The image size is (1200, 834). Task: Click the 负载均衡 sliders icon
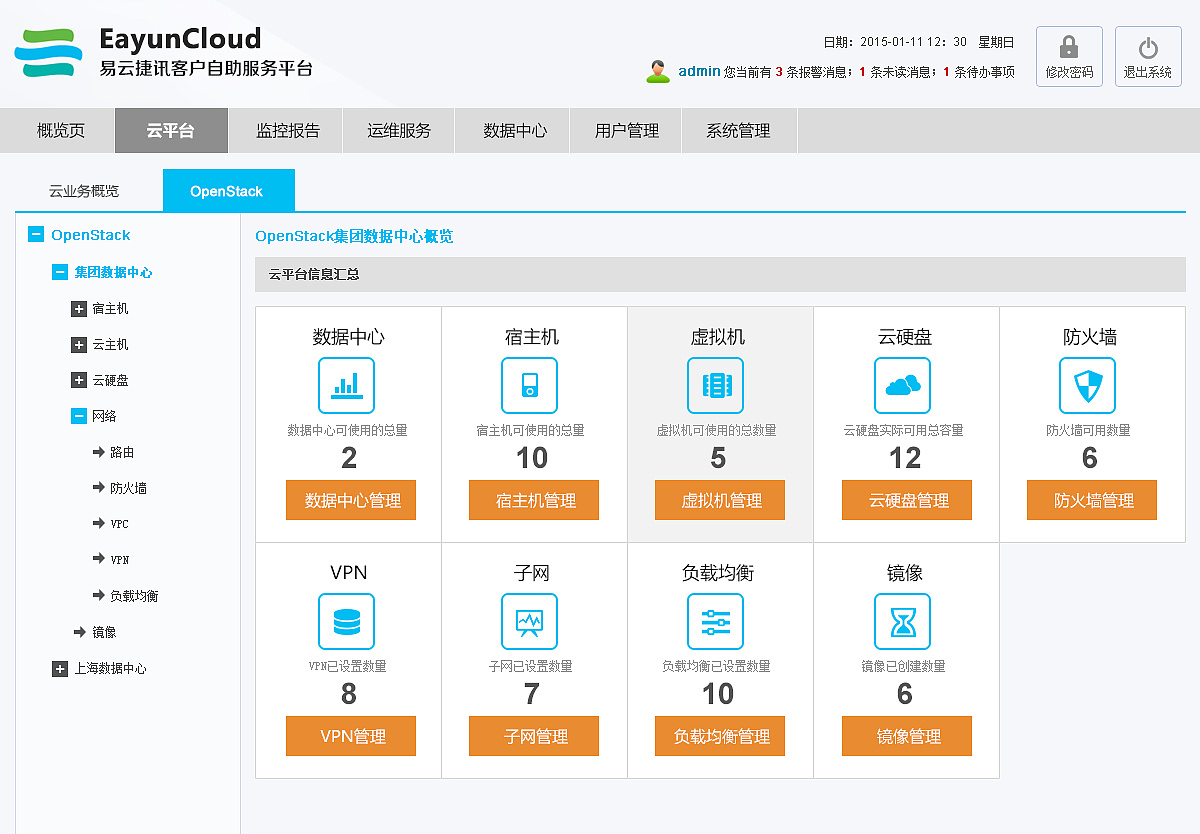(719, 621)
